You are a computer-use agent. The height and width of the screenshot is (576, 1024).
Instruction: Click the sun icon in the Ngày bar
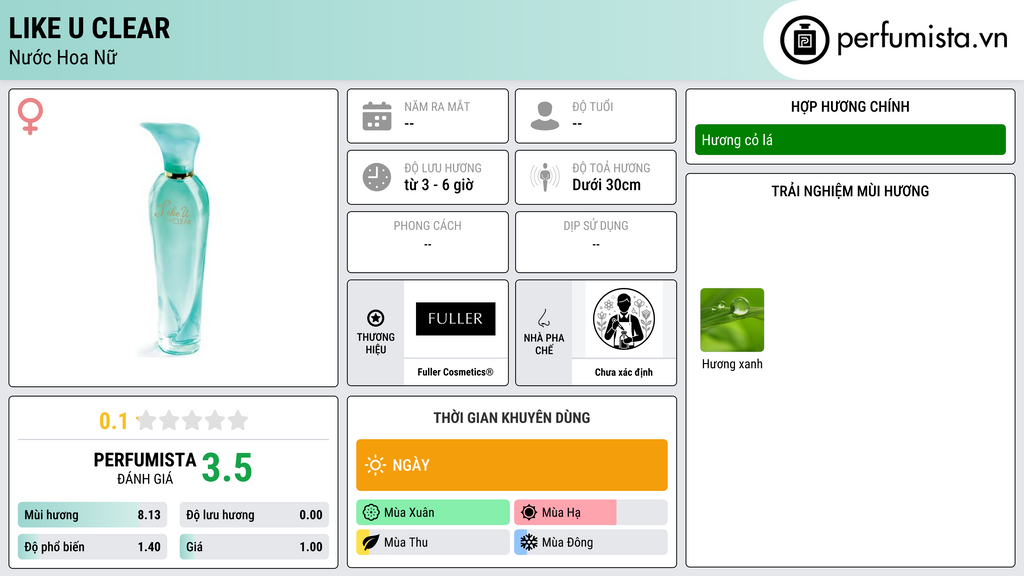coord(375,465)
